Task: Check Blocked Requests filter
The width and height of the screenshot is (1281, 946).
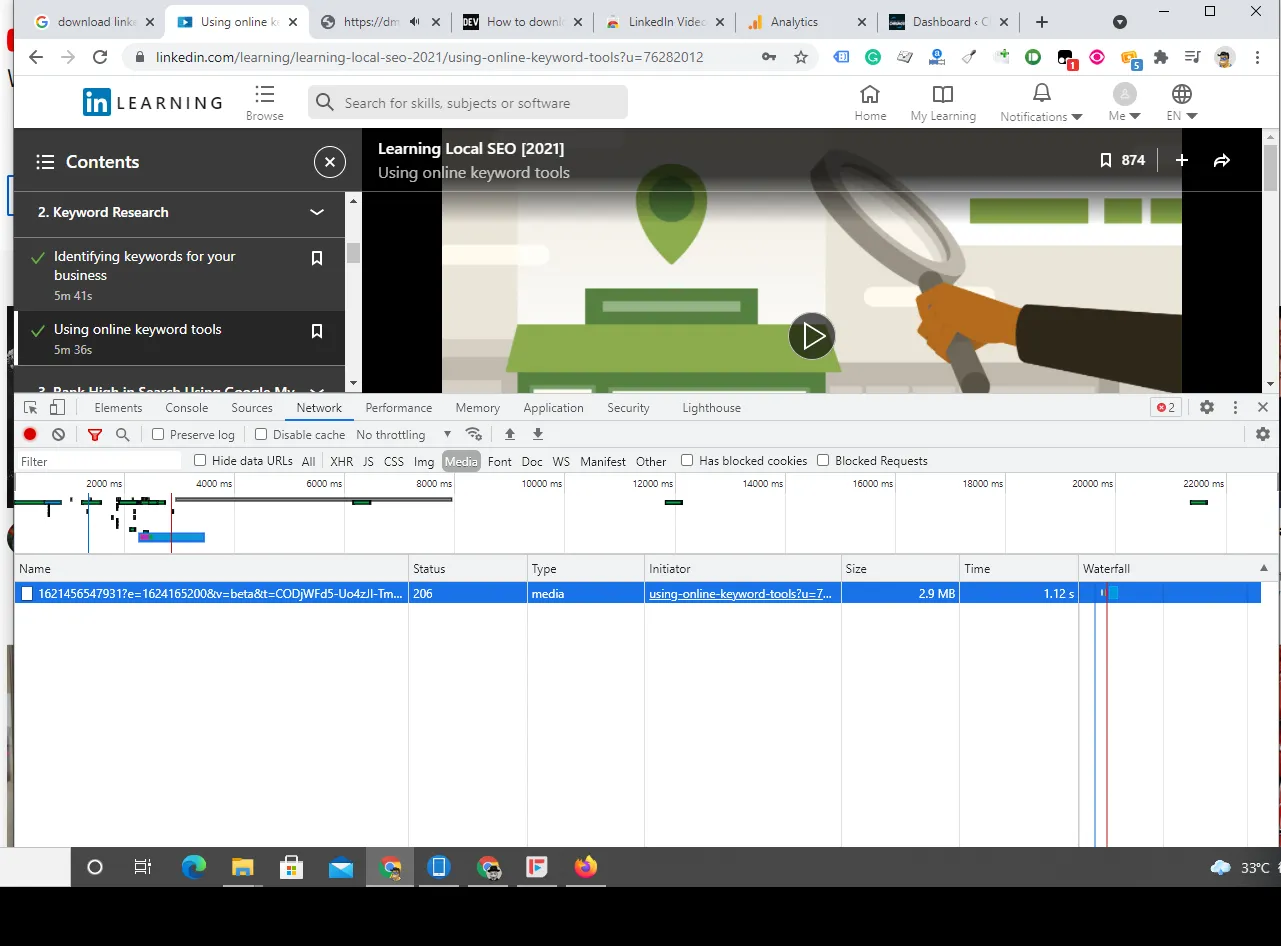Action: [823, 460]
